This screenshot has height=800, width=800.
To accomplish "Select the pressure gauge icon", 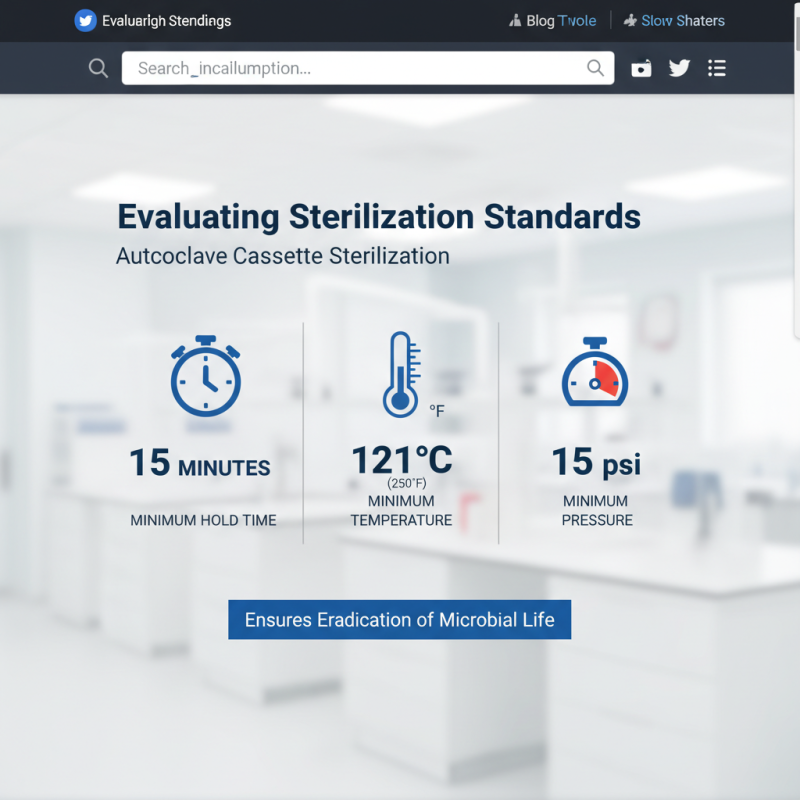I will coord(594,373).
